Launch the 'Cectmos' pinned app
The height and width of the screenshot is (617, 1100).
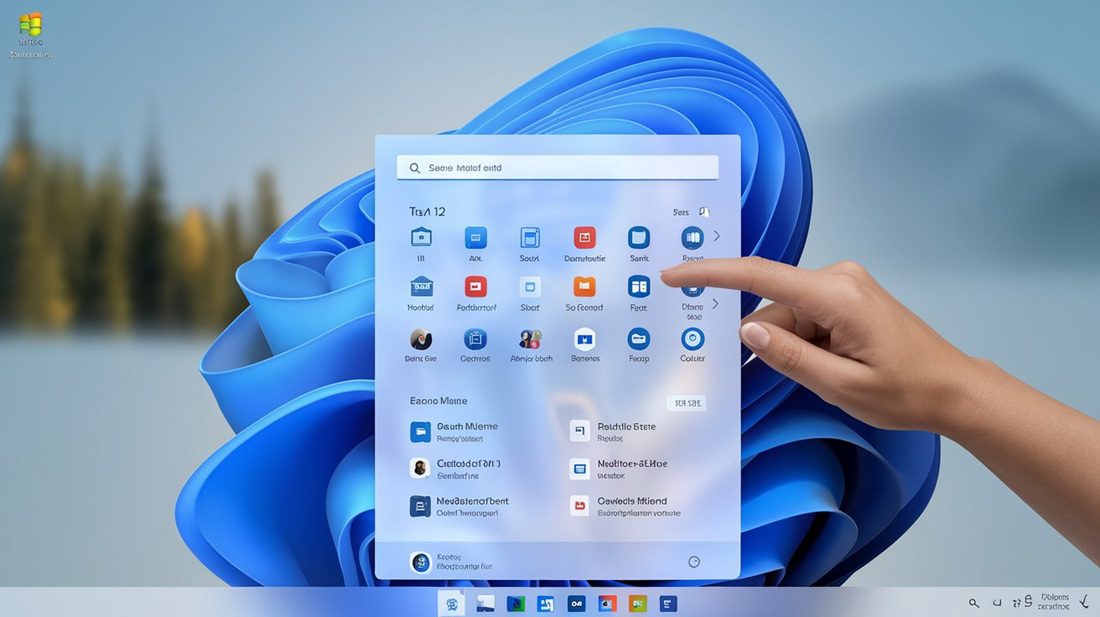[476, 339]
